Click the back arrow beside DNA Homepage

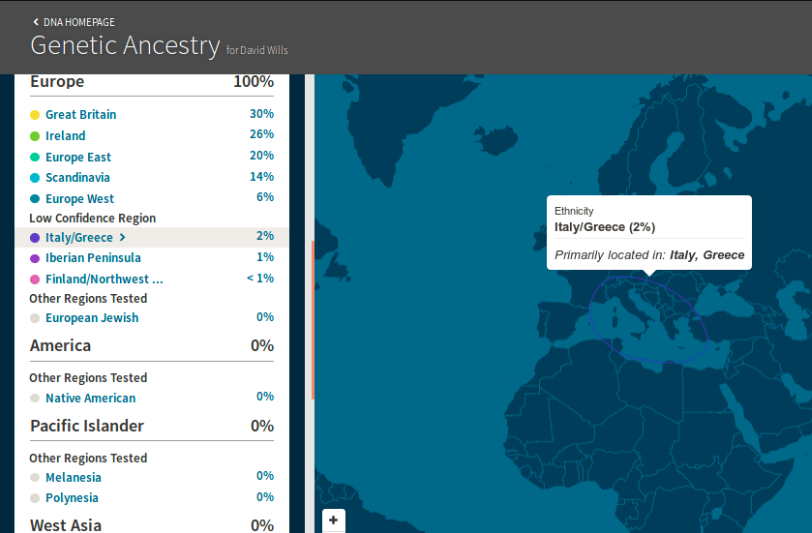pos(36,21)
